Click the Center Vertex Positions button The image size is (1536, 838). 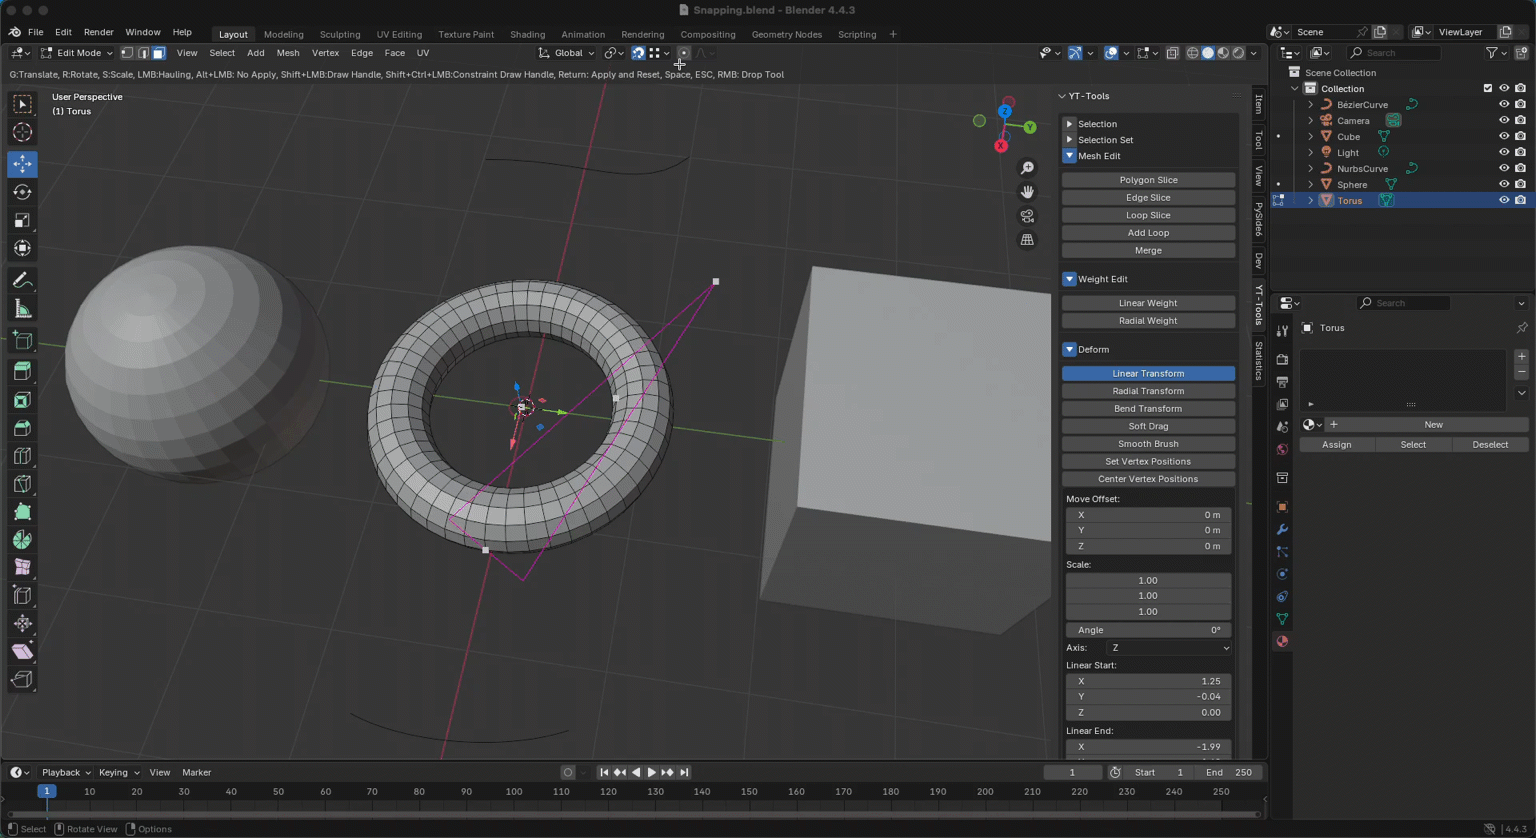click(x=1148, y=479)
